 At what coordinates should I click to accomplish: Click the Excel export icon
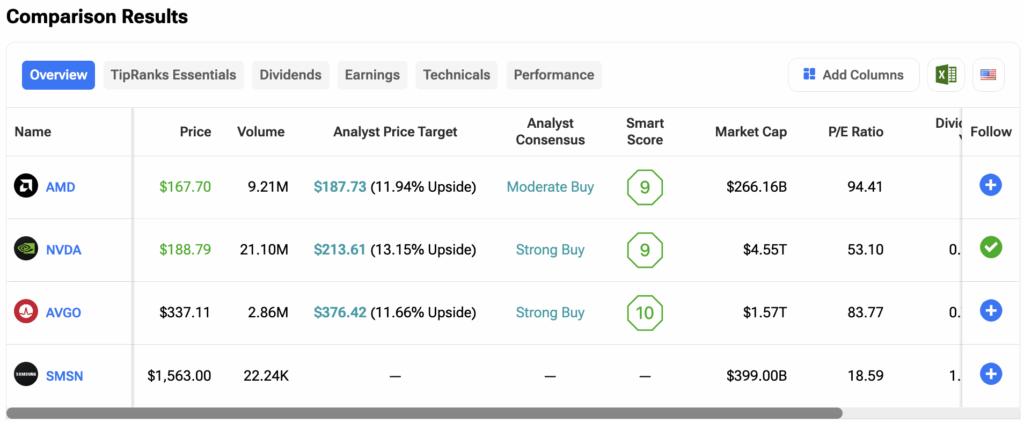pos(945,75)
